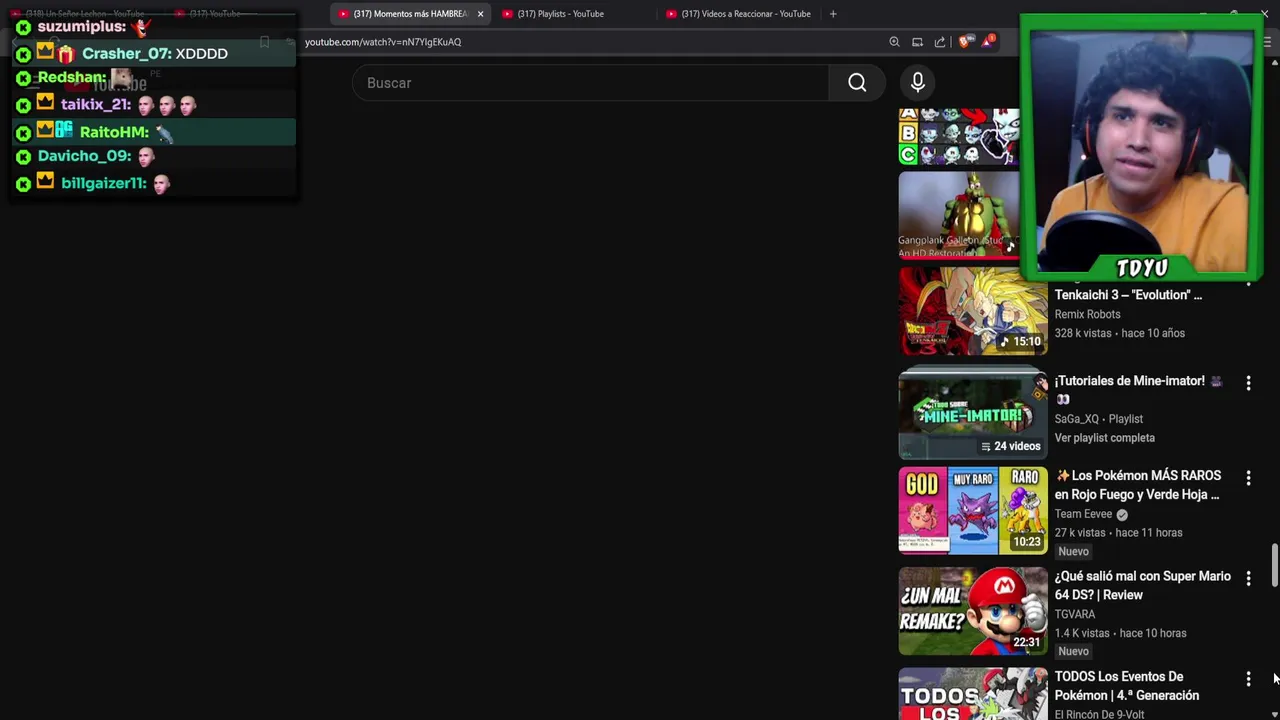Viewport: 1280px width, 720px height.
Task: Click the browser address bar URL
Action: click(x=383, y=42)
